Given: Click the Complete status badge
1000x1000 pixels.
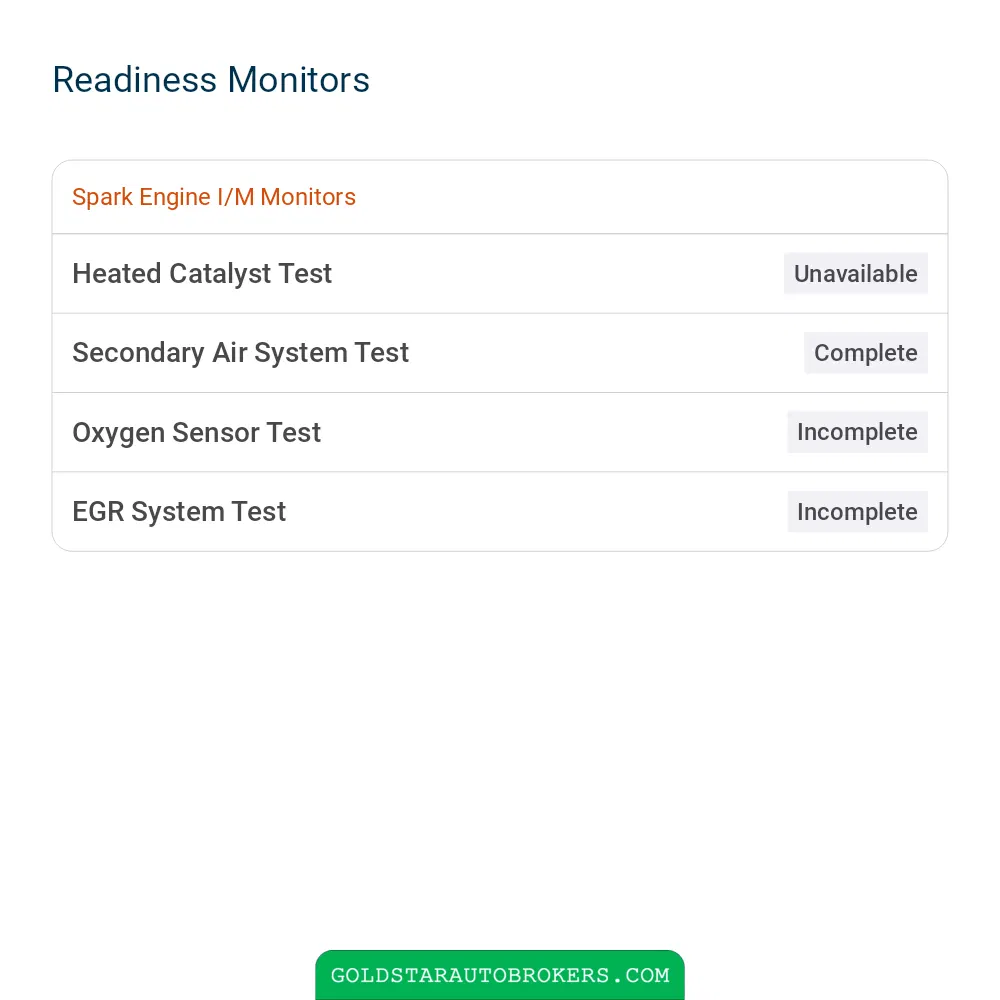Looking at the screenshot, I should [x=865, y=353].
